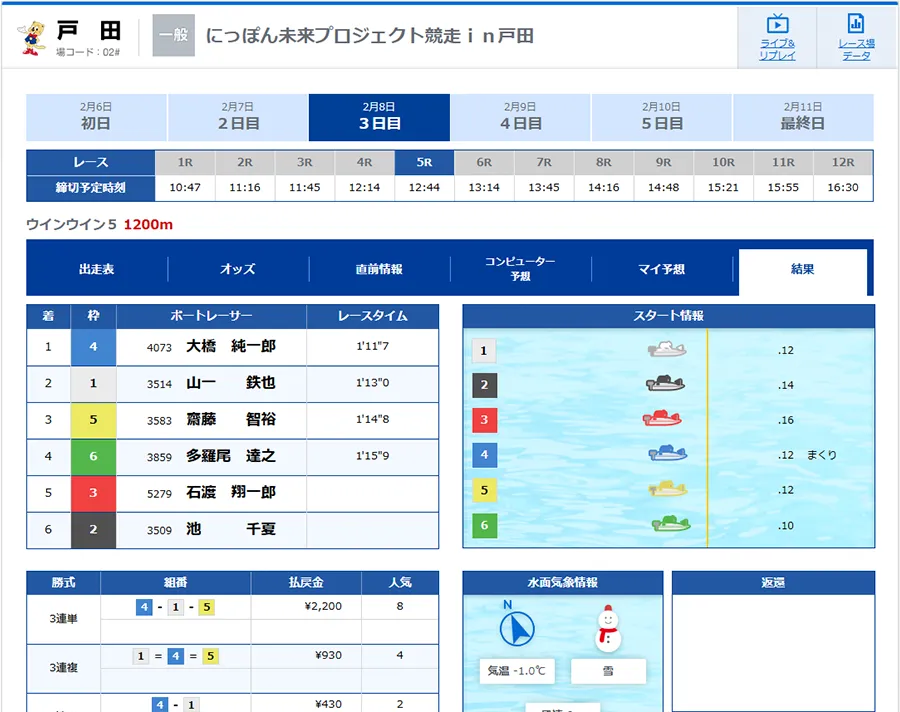Jump to race 12R
Image resolution: width=900 pixels, height=712 pixels.
coord(843,162)
